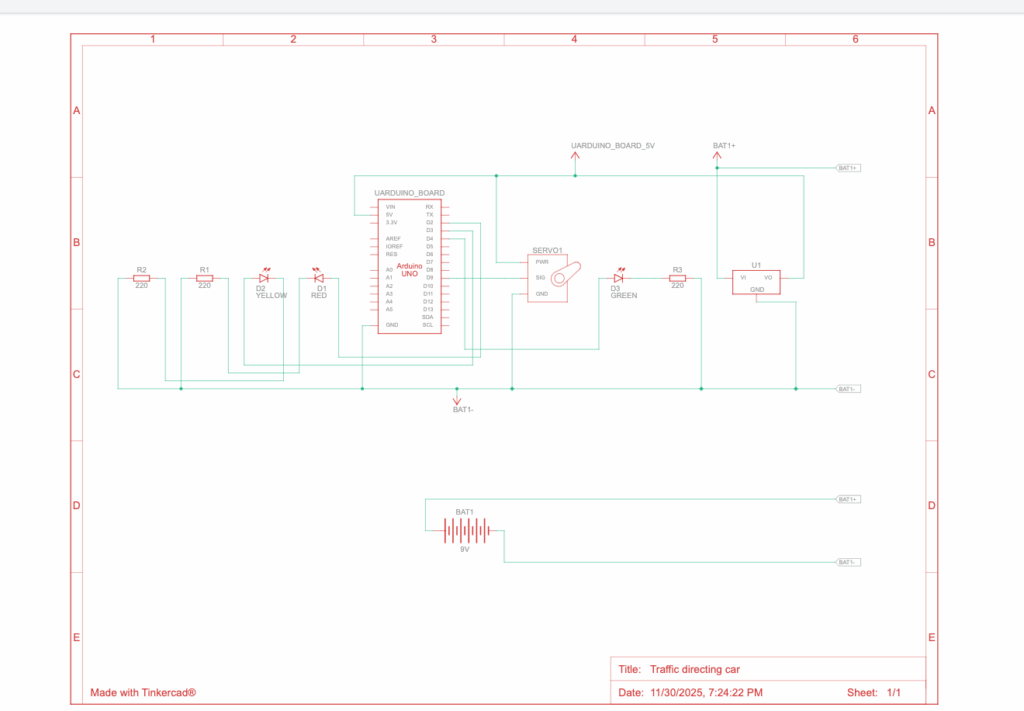Click the U1 voltage regulator block
This screenshot has width=1024, height=711.
757,282
